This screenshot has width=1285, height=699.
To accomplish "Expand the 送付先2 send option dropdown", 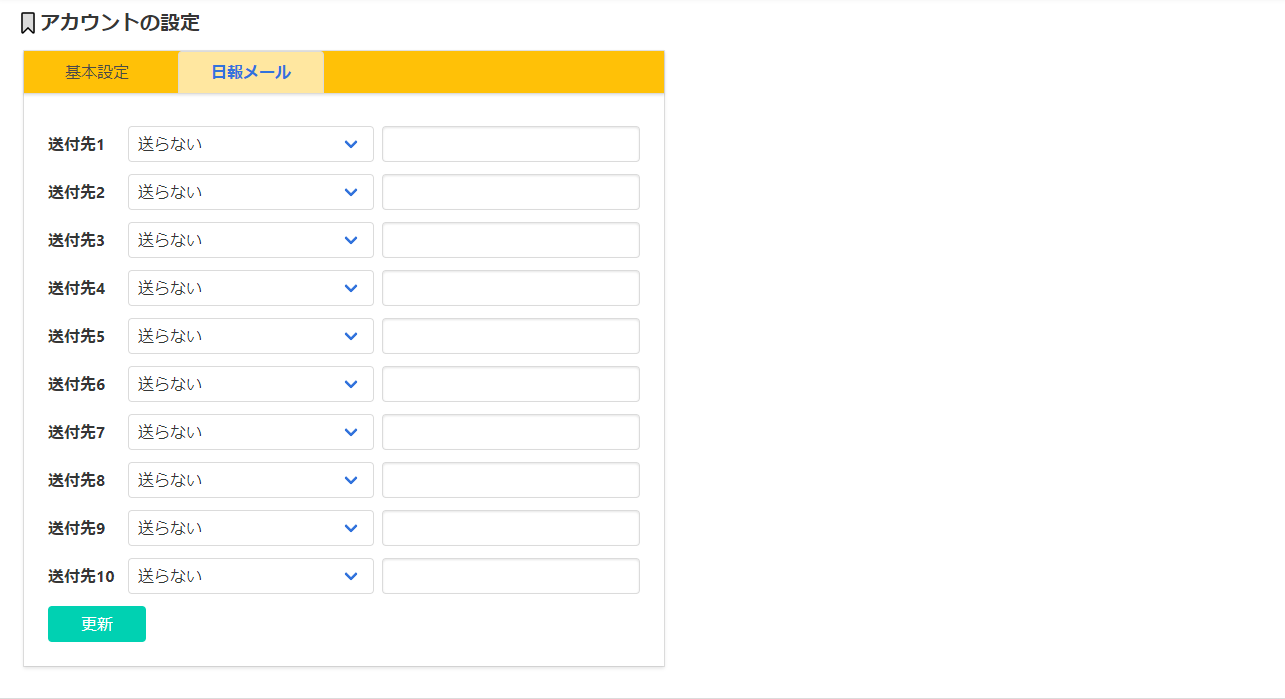I will [251, 192].
